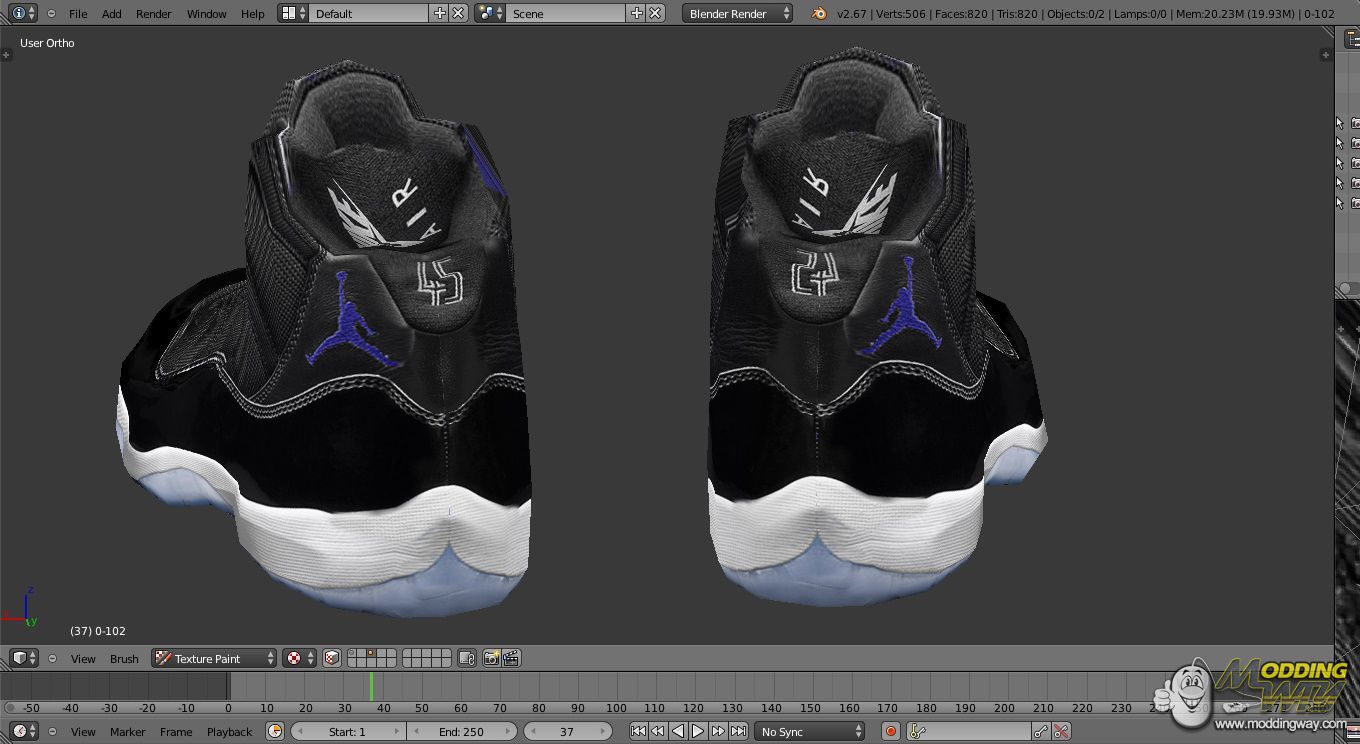This screenshot has height=744, width=1360.
Task: Toggle use preview range clock icon
Action: pyautogui.click(x=275, y=732)
